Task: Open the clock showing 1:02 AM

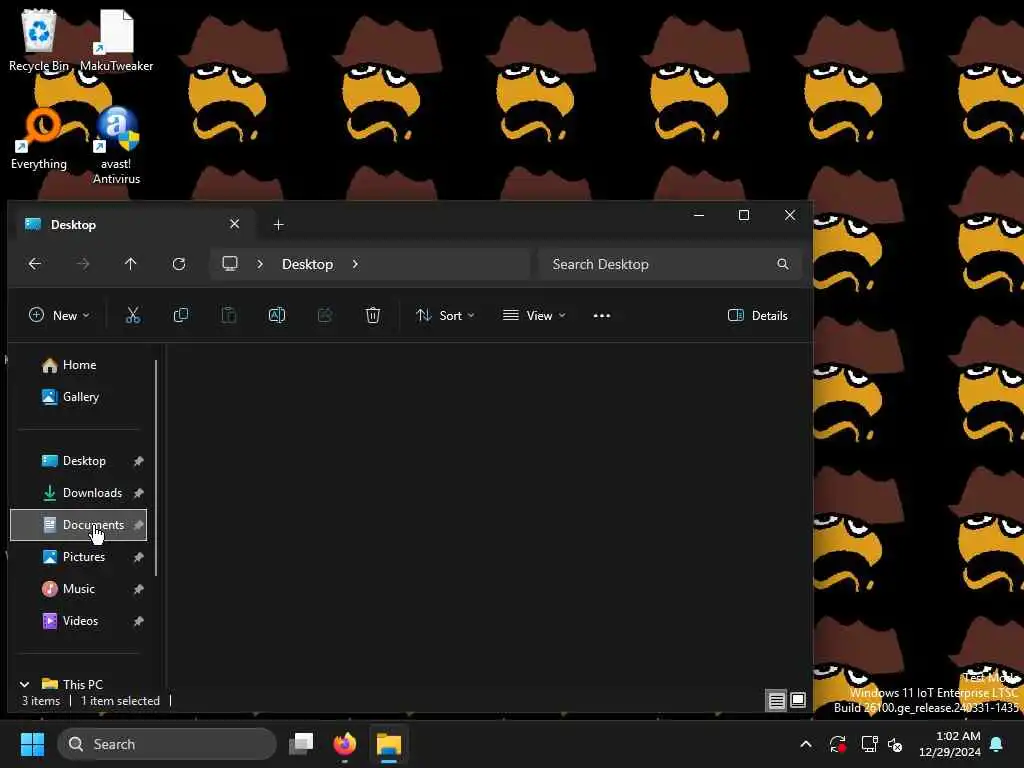Action: click(950, 744)
